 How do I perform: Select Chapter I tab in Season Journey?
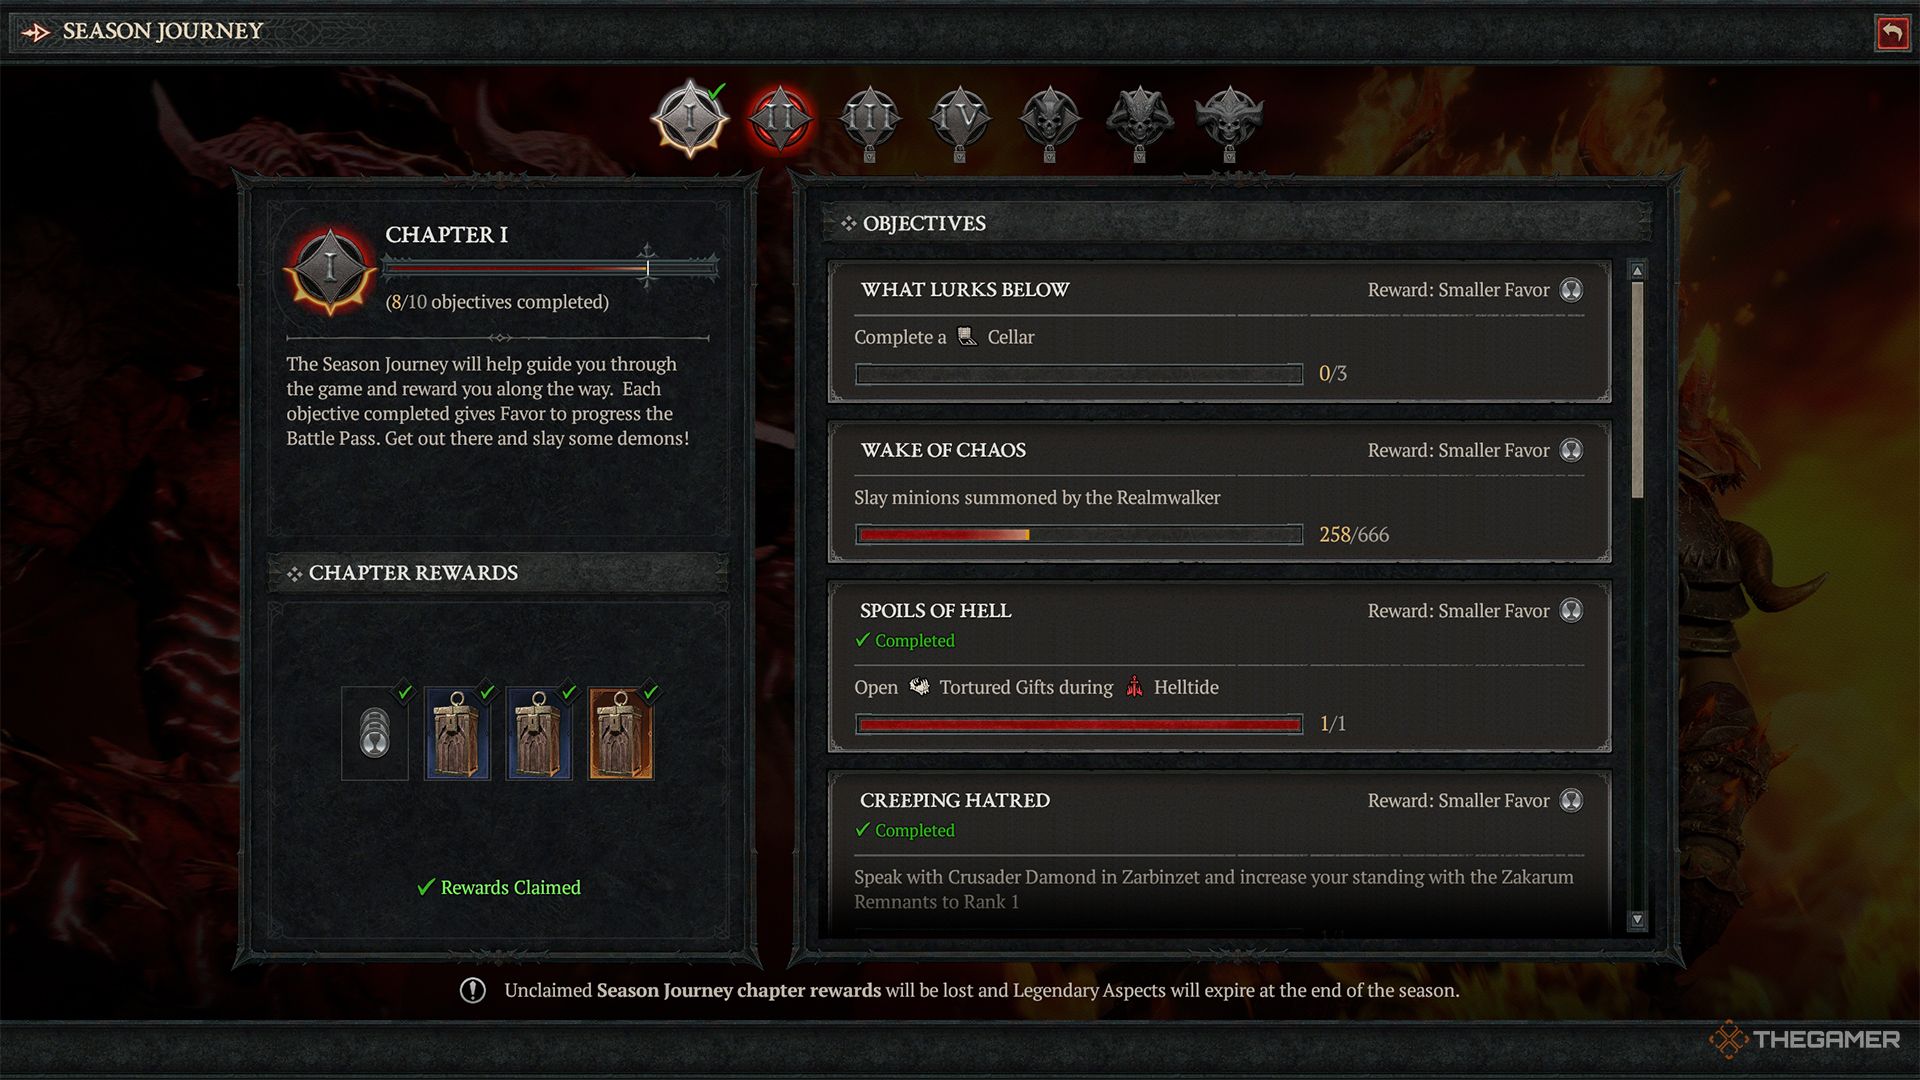tap(690, 120)
